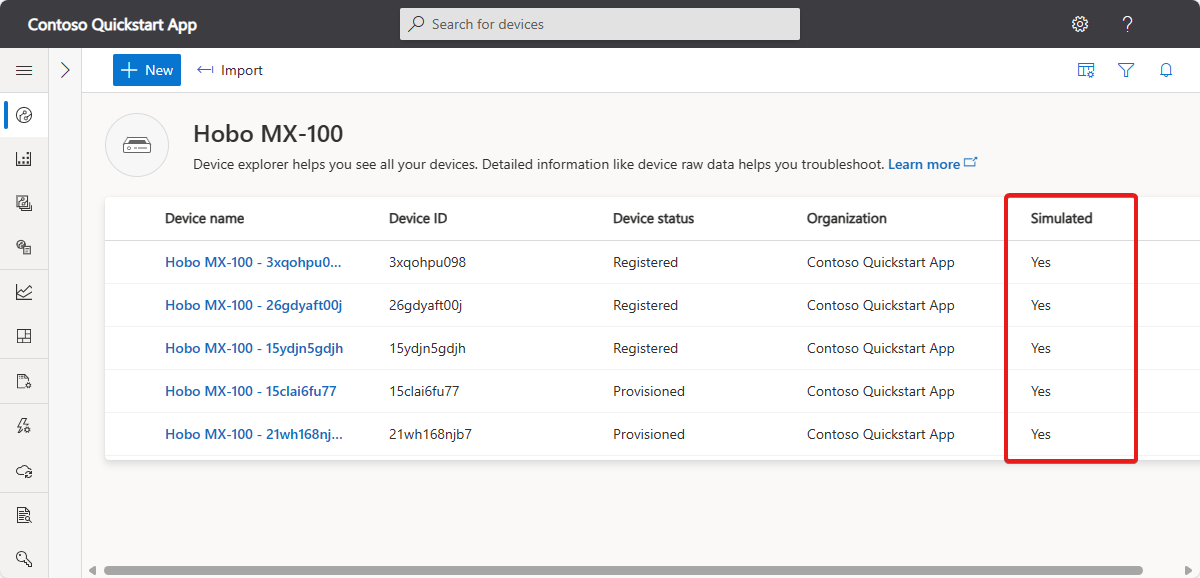Screen dimensions: 1200x578
Task: Click the notification bell icon
Action: pos(1166,70)
